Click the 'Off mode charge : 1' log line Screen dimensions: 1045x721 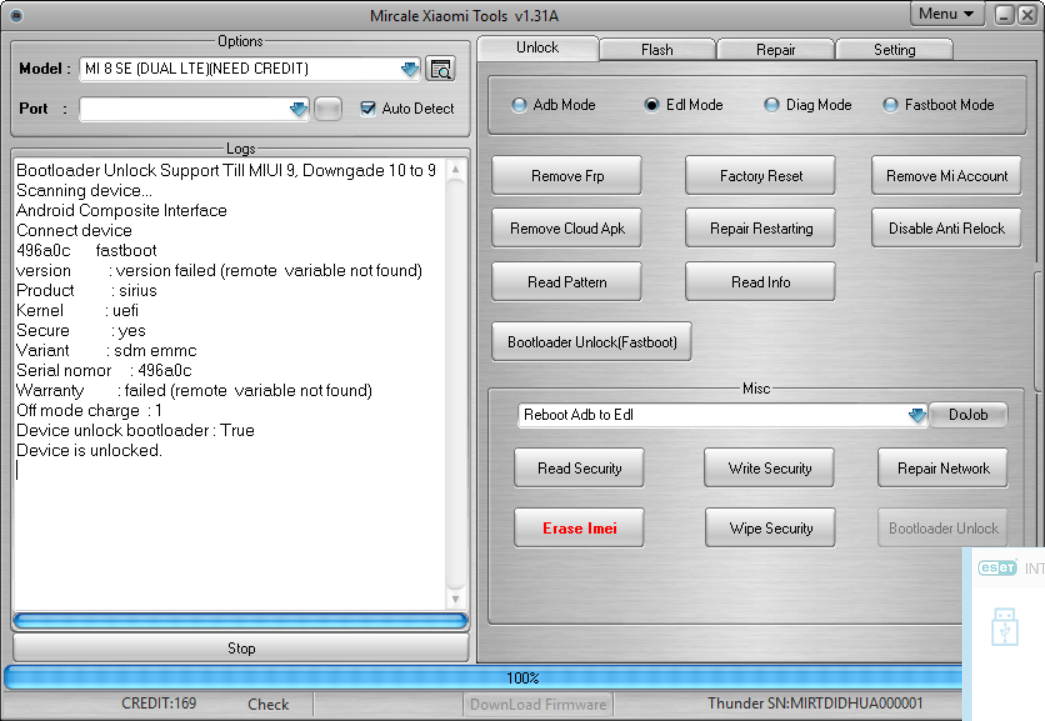pyautogui.click(x=89, y=410)
